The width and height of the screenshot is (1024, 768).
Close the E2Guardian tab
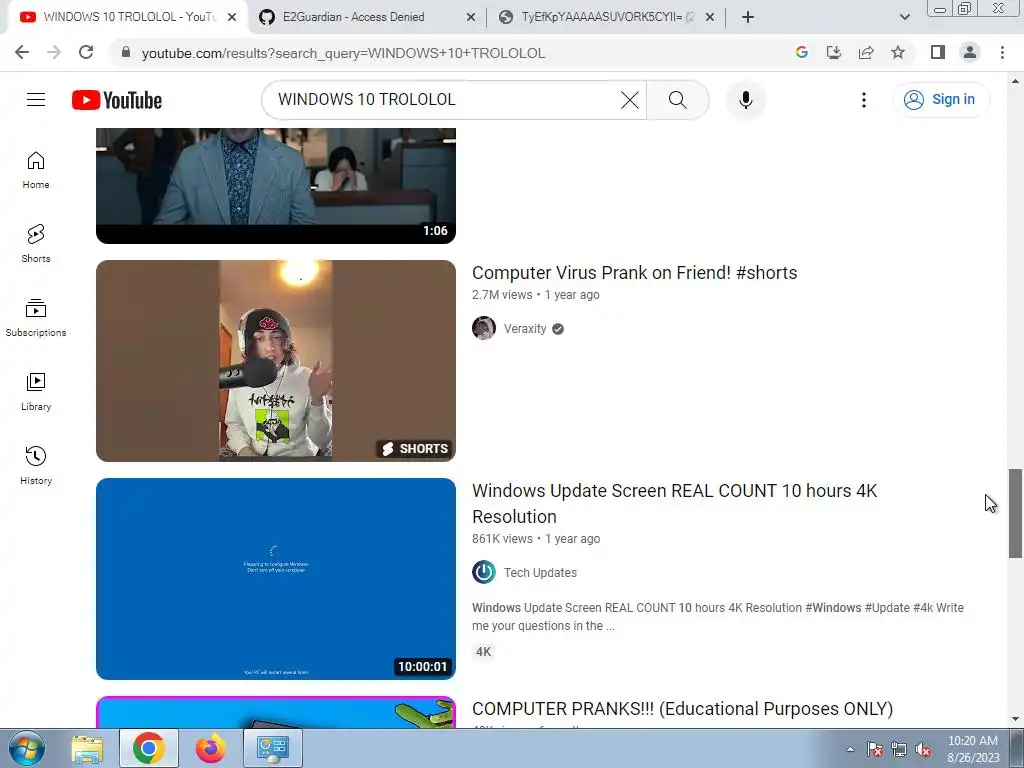pyautogui.click(x=471, y=18)
